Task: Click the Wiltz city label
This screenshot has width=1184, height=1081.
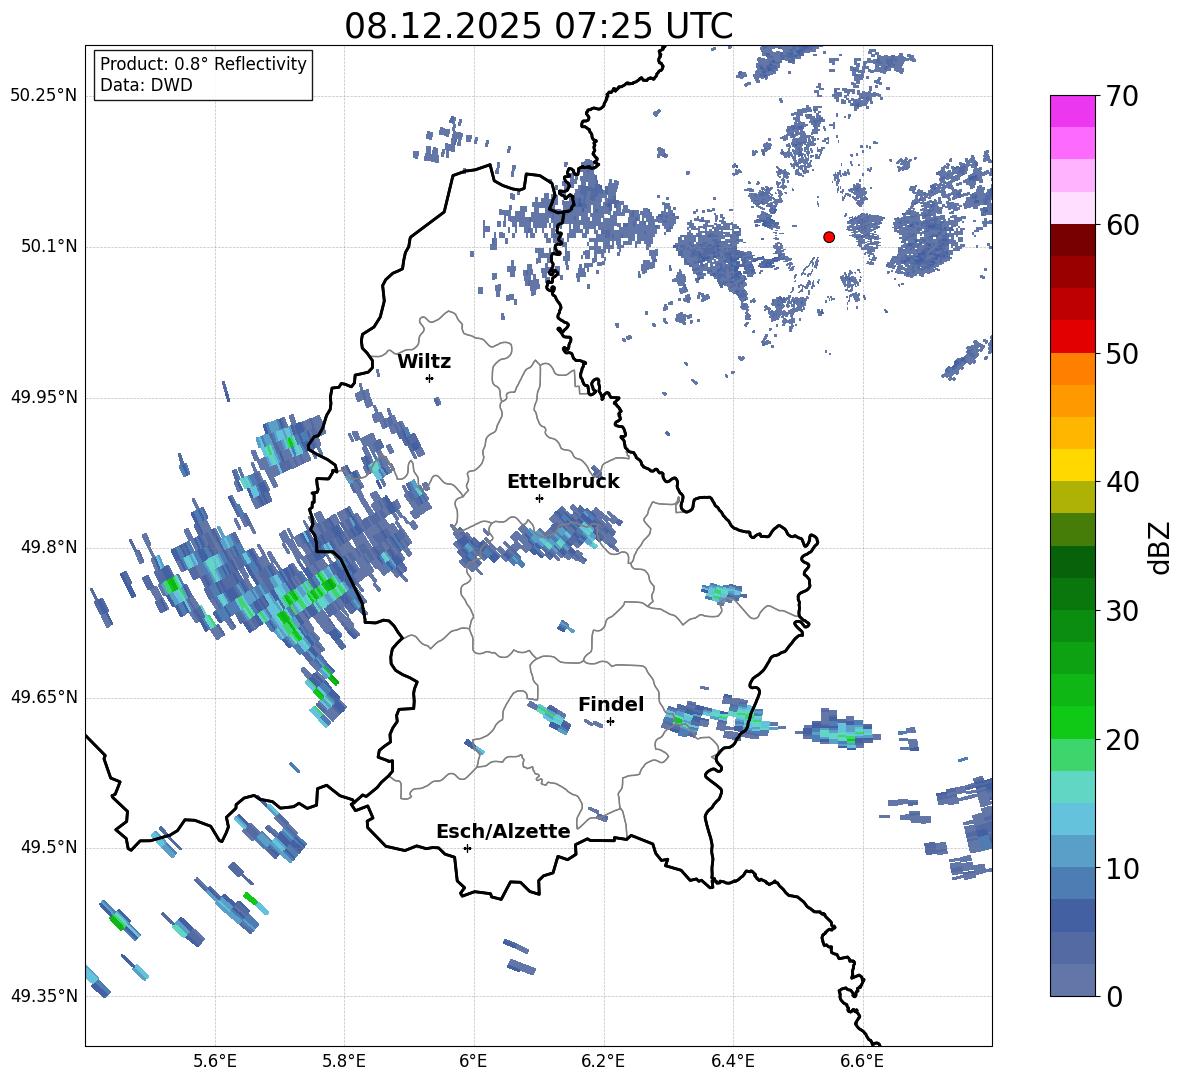Action: (424, 362)
